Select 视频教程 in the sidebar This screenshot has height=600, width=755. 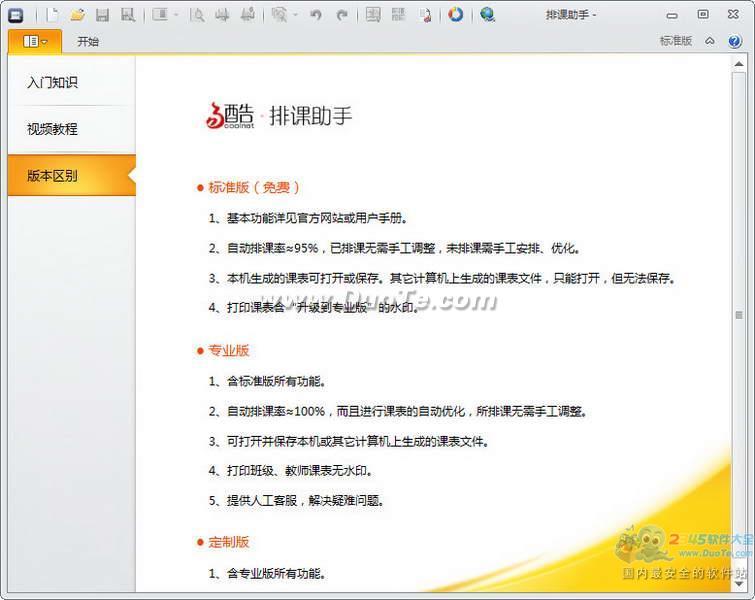tap(72, 129)
